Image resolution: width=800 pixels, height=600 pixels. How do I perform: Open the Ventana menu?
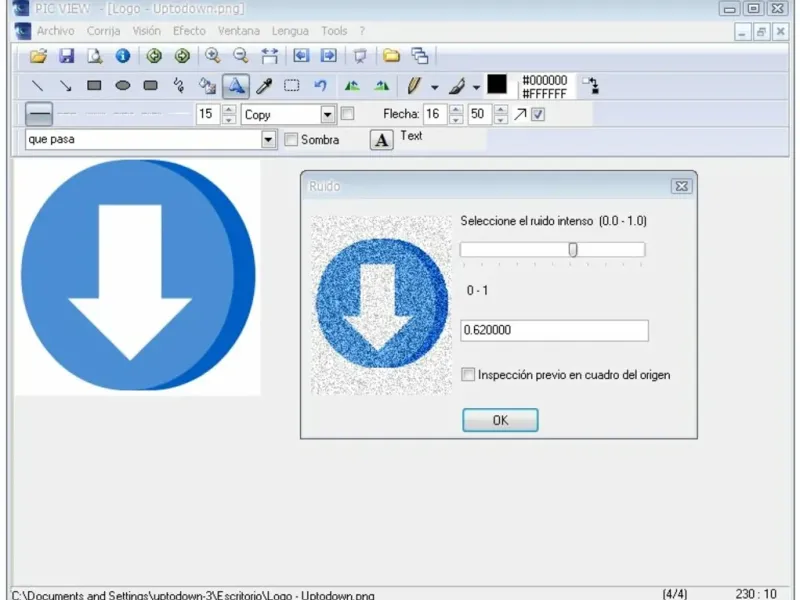click(239, 31)
